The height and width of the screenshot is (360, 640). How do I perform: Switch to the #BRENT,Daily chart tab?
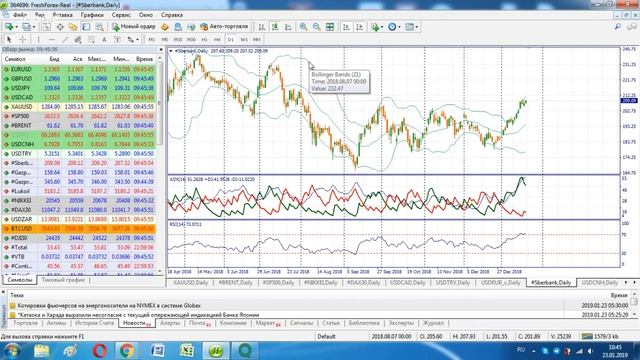(236, 282)
